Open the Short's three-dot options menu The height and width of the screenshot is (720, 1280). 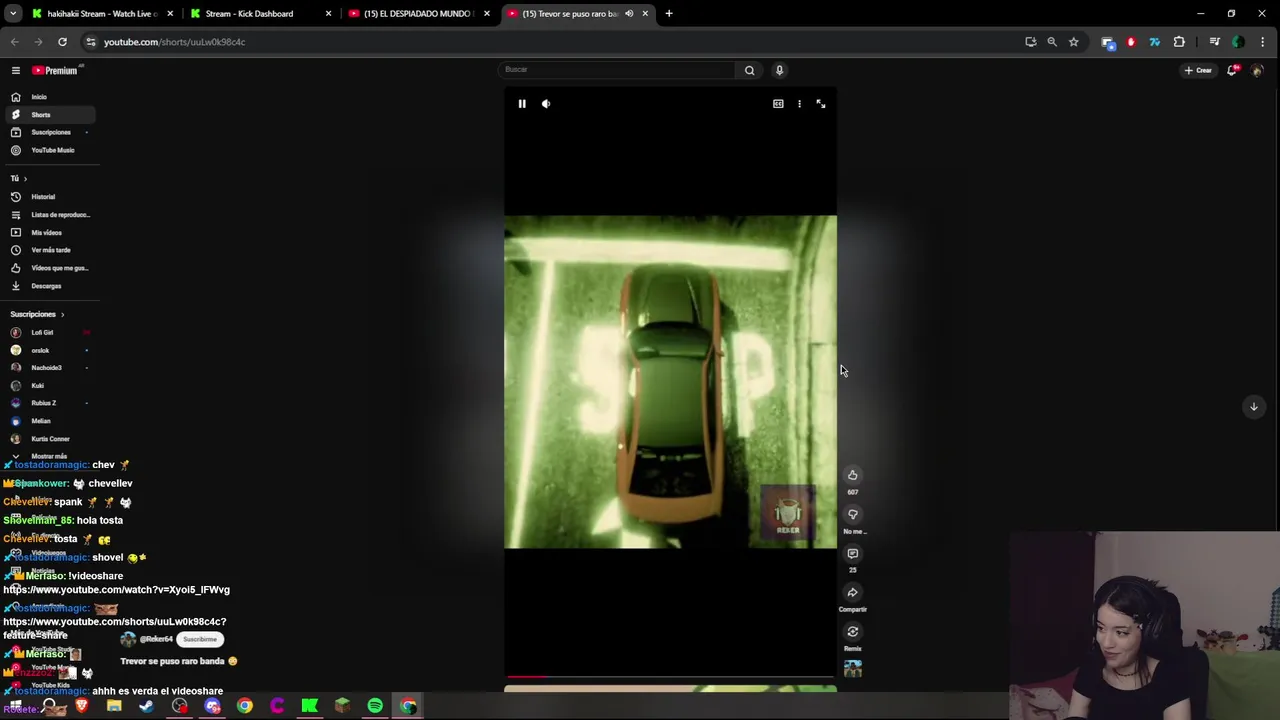click(799, 104)
